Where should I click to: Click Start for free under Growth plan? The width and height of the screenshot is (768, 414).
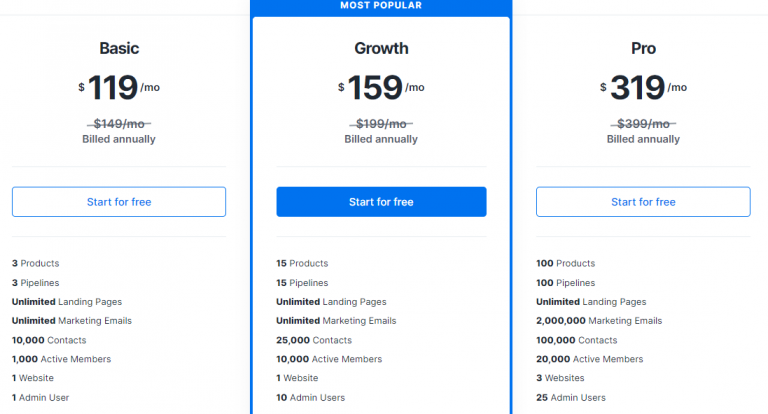coord(381,202)
